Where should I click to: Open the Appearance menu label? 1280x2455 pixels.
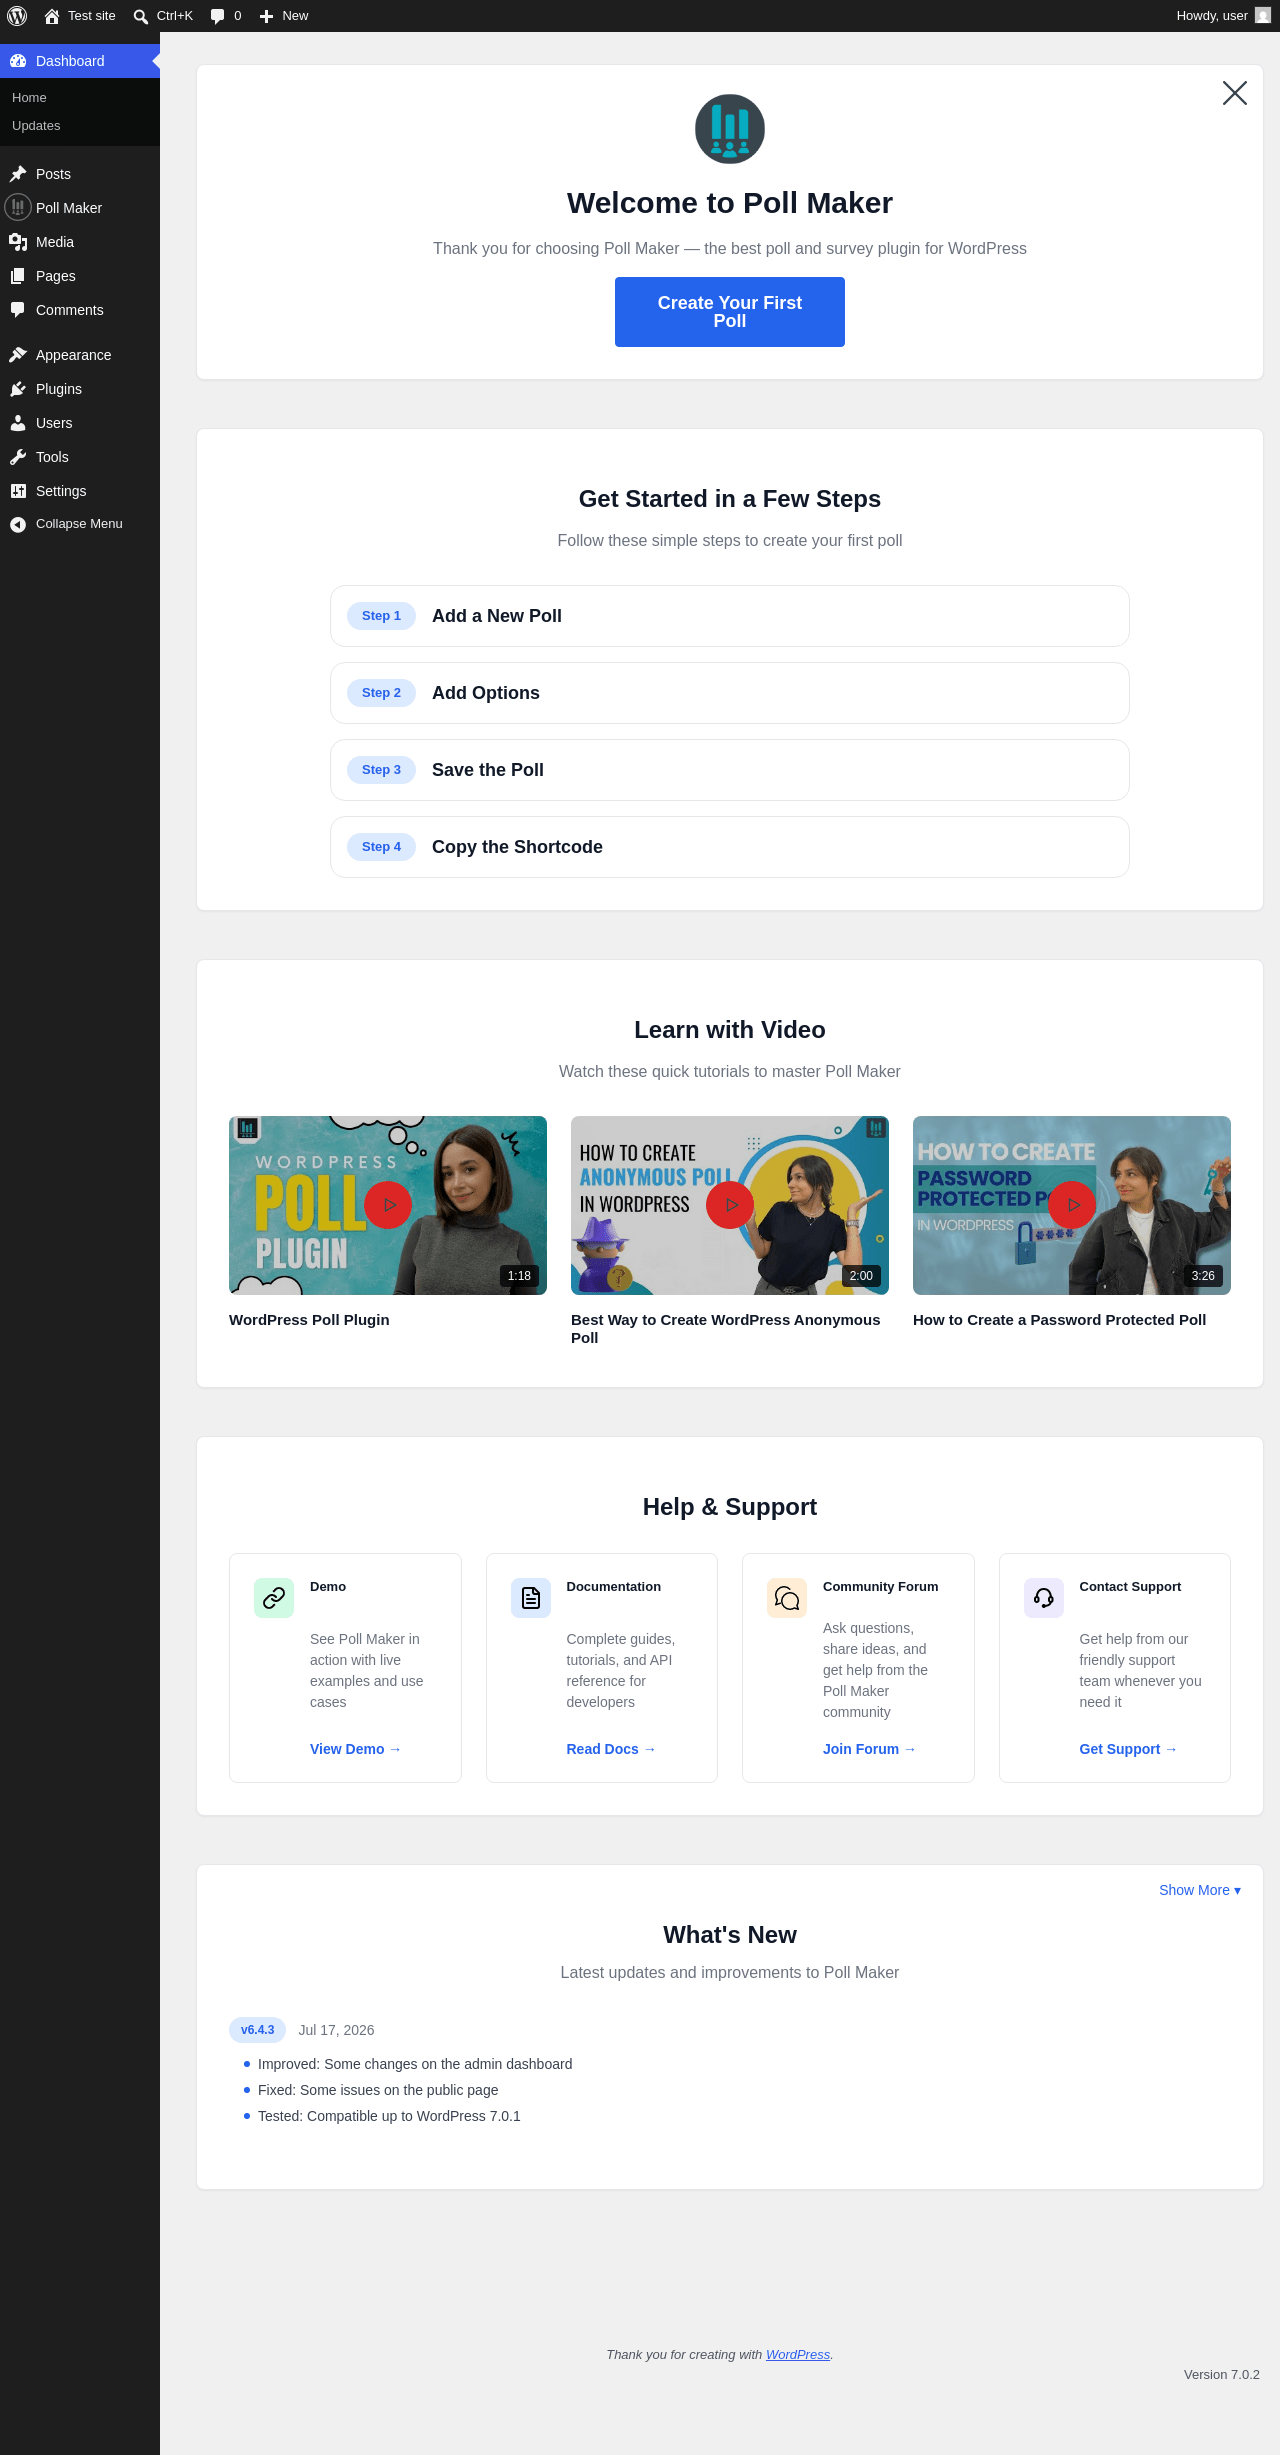pyautogui.click(x=74, y=355)
